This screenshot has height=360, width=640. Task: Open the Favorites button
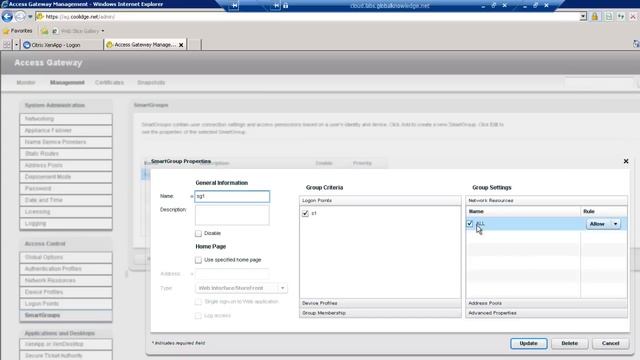coord(18,31)
